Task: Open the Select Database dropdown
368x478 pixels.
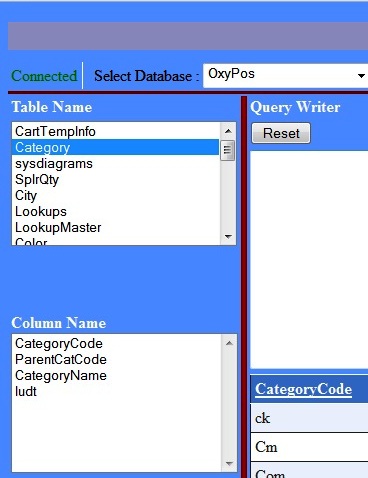Action: 287,76
